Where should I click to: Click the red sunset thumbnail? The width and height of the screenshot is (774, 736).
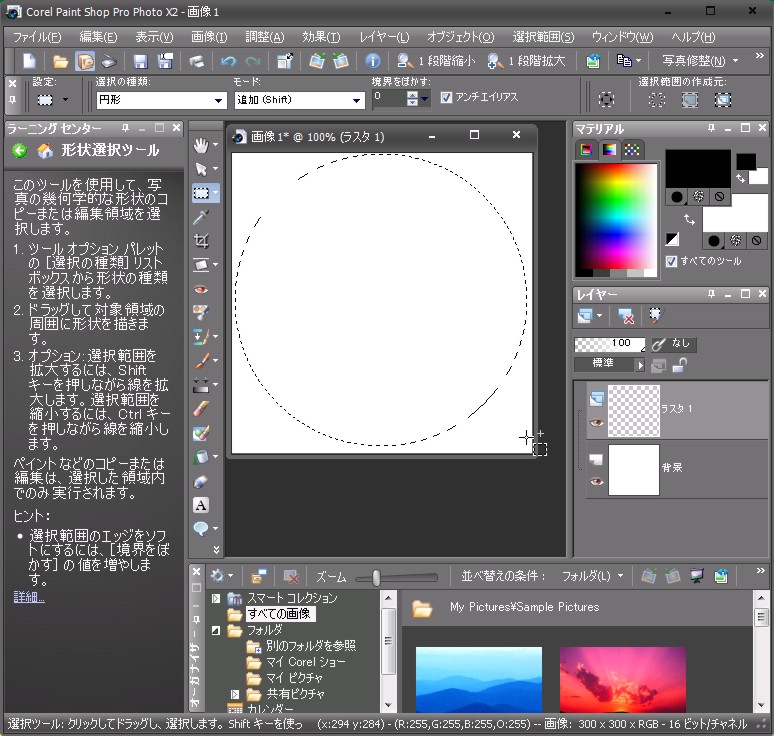click(x=623, y=679)
